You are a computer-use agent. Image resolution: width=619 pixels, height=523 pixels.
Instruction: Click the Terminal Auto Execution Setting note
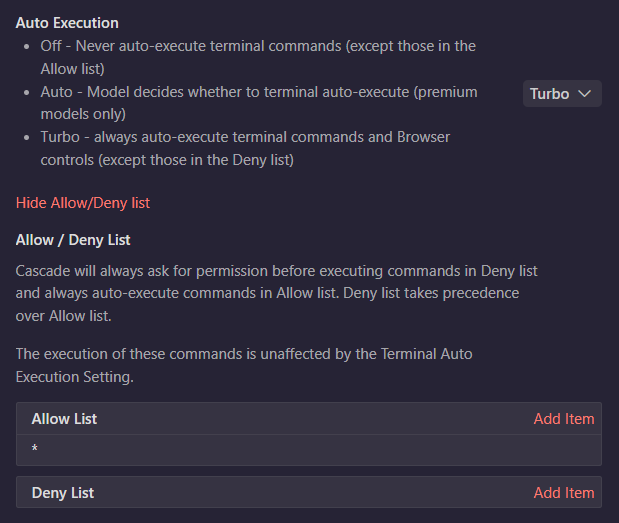point(244,365)
